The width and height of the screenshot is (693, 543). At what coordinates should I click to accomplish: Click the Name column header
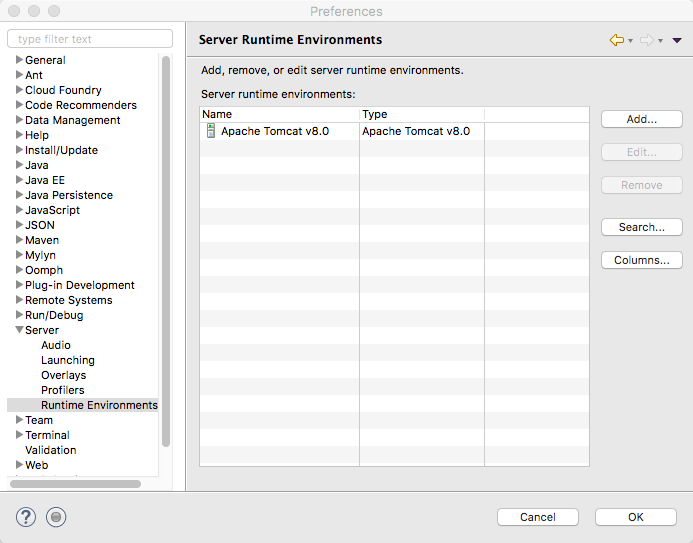[x=280, y=114]
